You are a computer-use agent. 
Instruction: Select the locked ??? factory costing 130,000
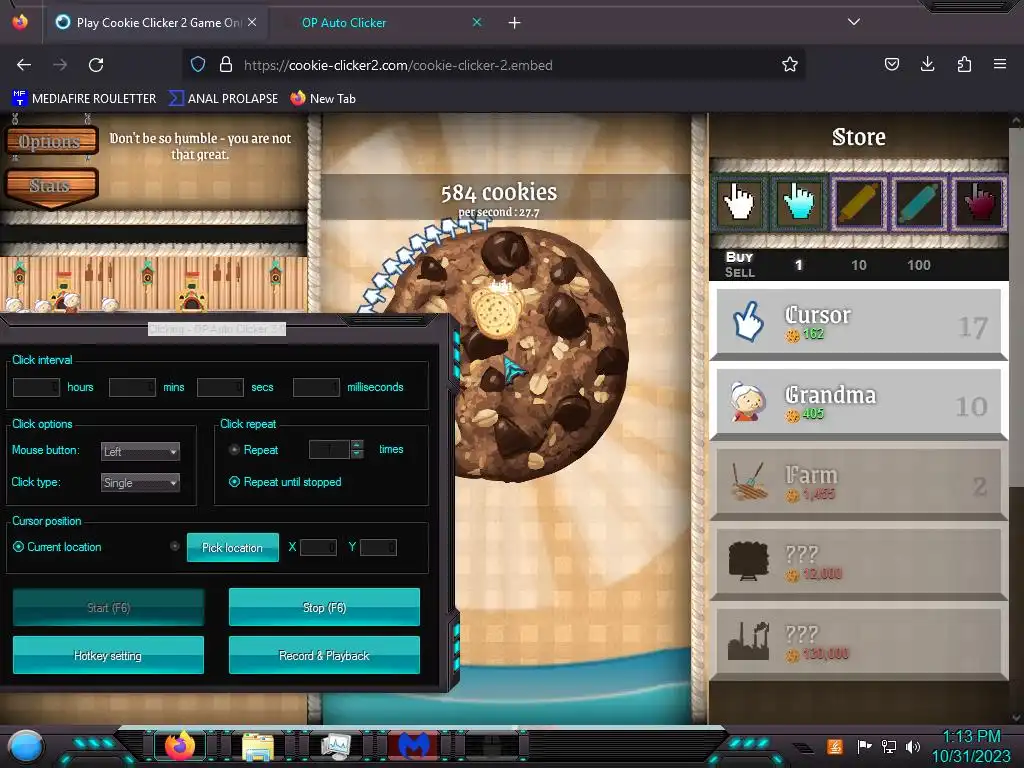tap(858, 642)
